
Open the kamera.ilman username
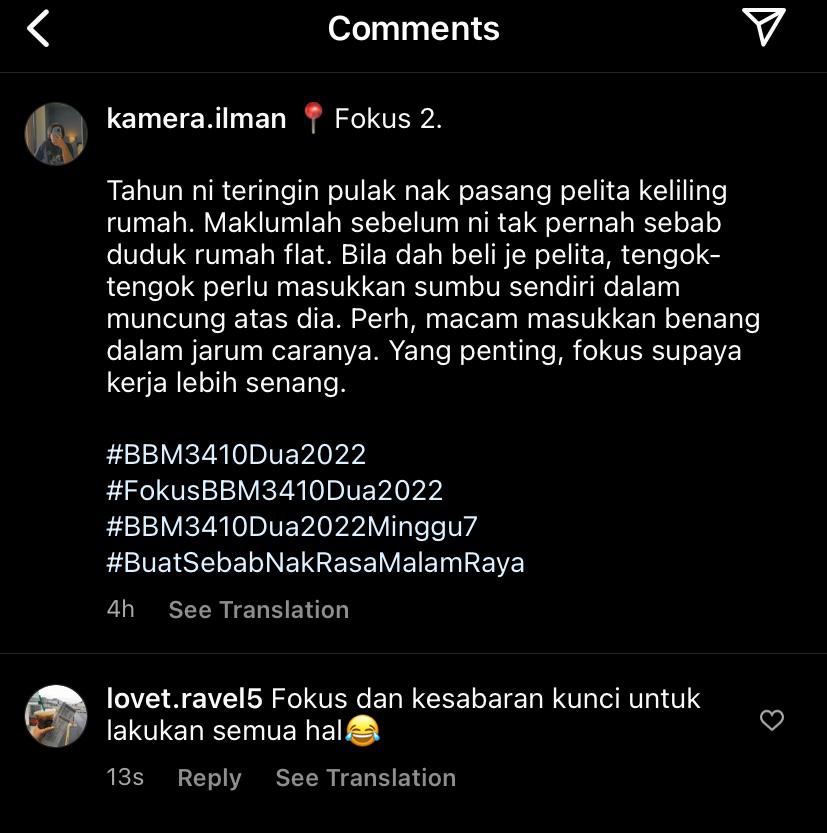[x=196, y=118]
